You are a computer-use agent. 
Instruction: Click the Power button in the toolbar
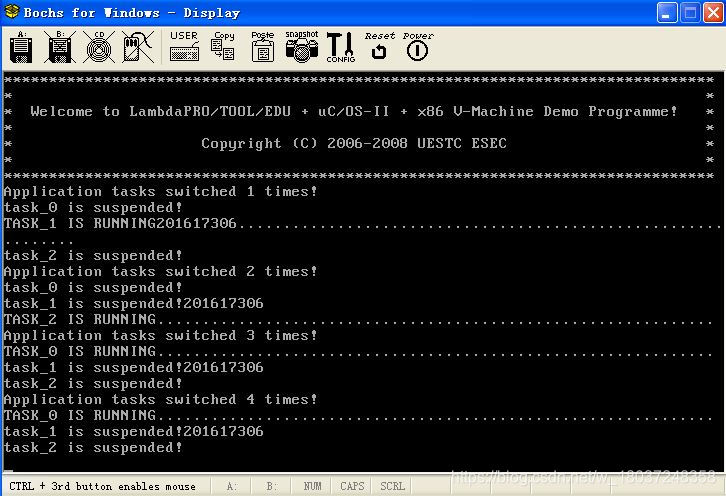418,46
